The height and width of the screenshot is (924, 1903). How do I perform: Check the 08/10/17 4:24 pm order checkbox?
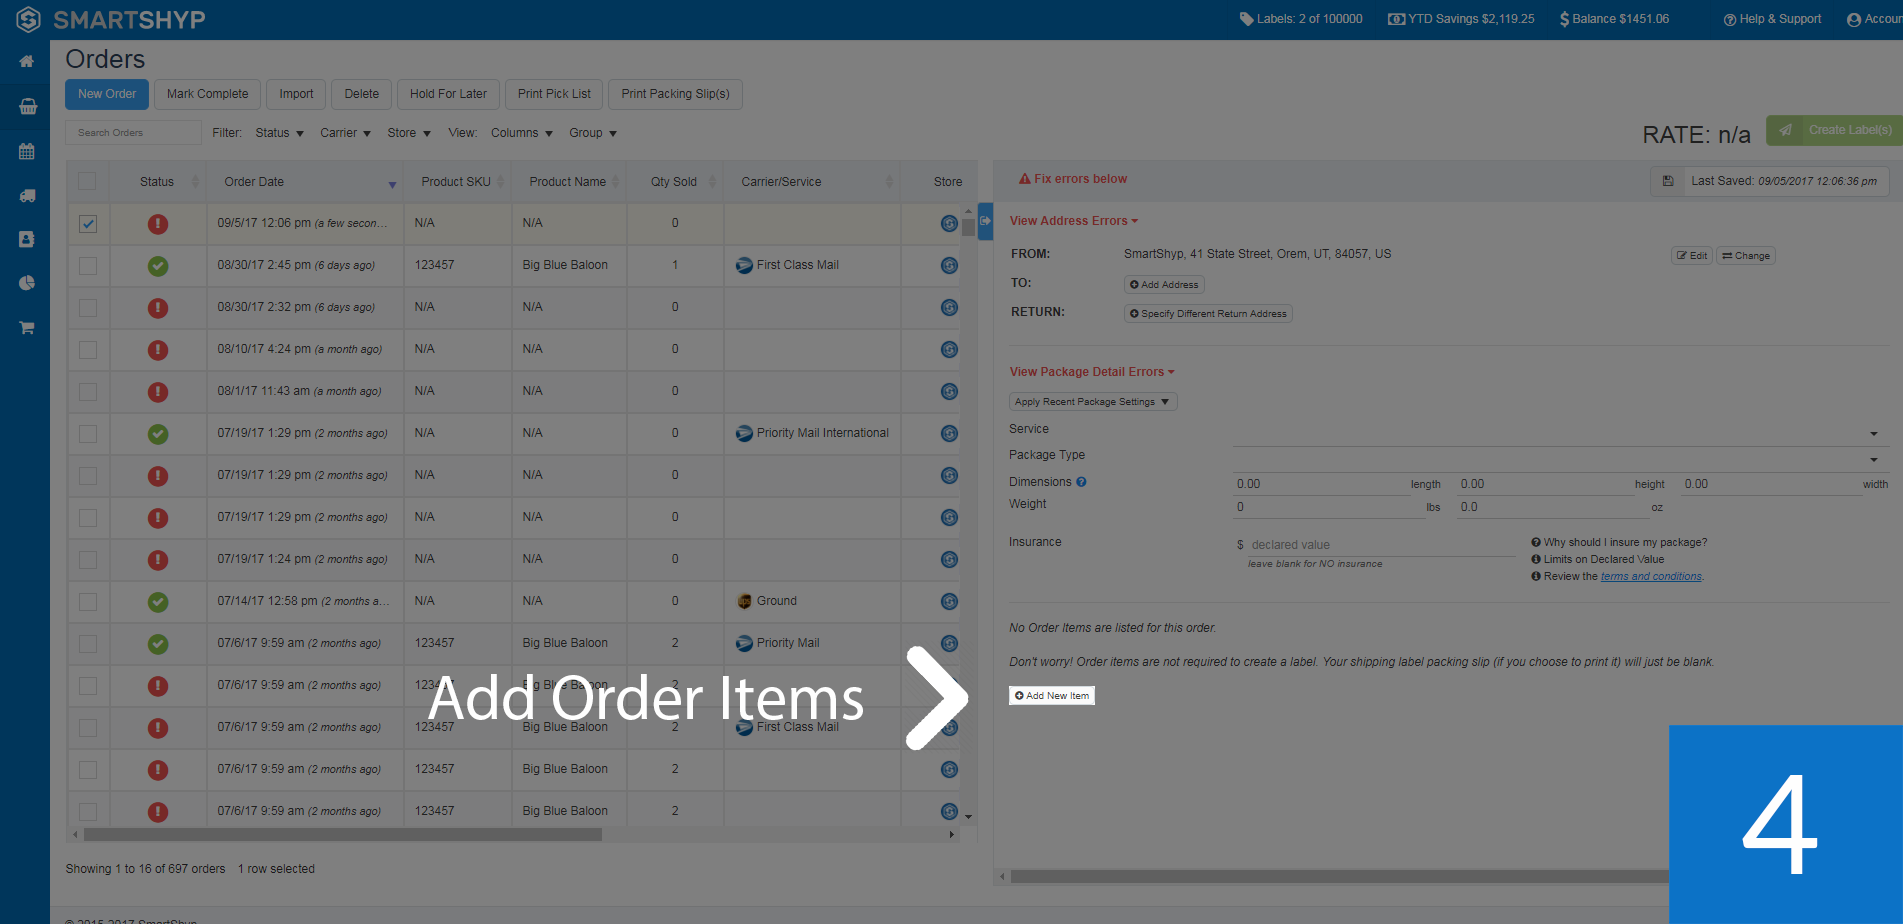[x=88, y=350]
